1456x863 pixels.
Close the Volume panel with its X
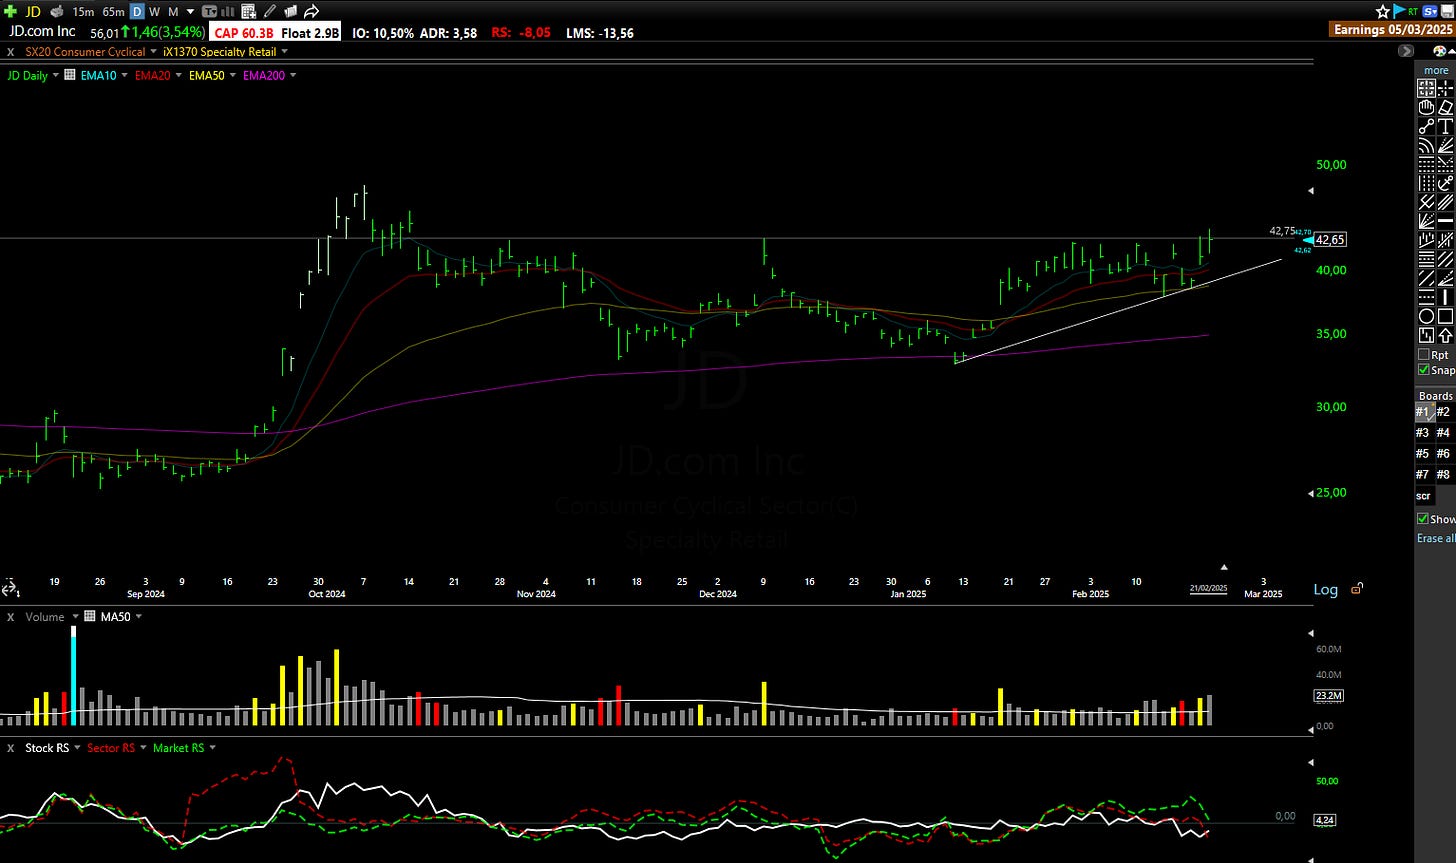tap(10, 617)
